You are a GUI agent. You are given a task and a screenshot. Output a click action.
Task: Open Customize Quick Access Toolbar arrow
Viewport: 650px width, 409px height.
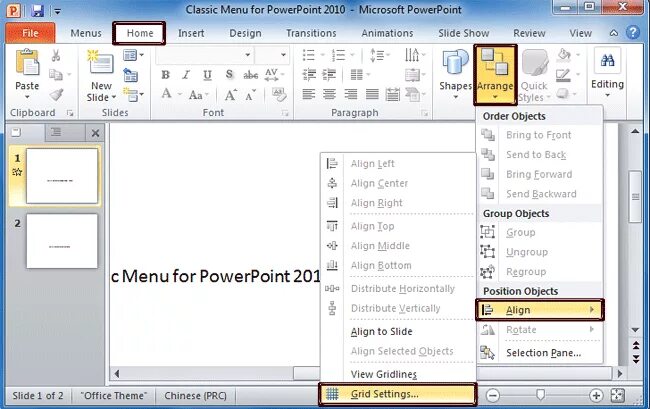coord(57,11)
